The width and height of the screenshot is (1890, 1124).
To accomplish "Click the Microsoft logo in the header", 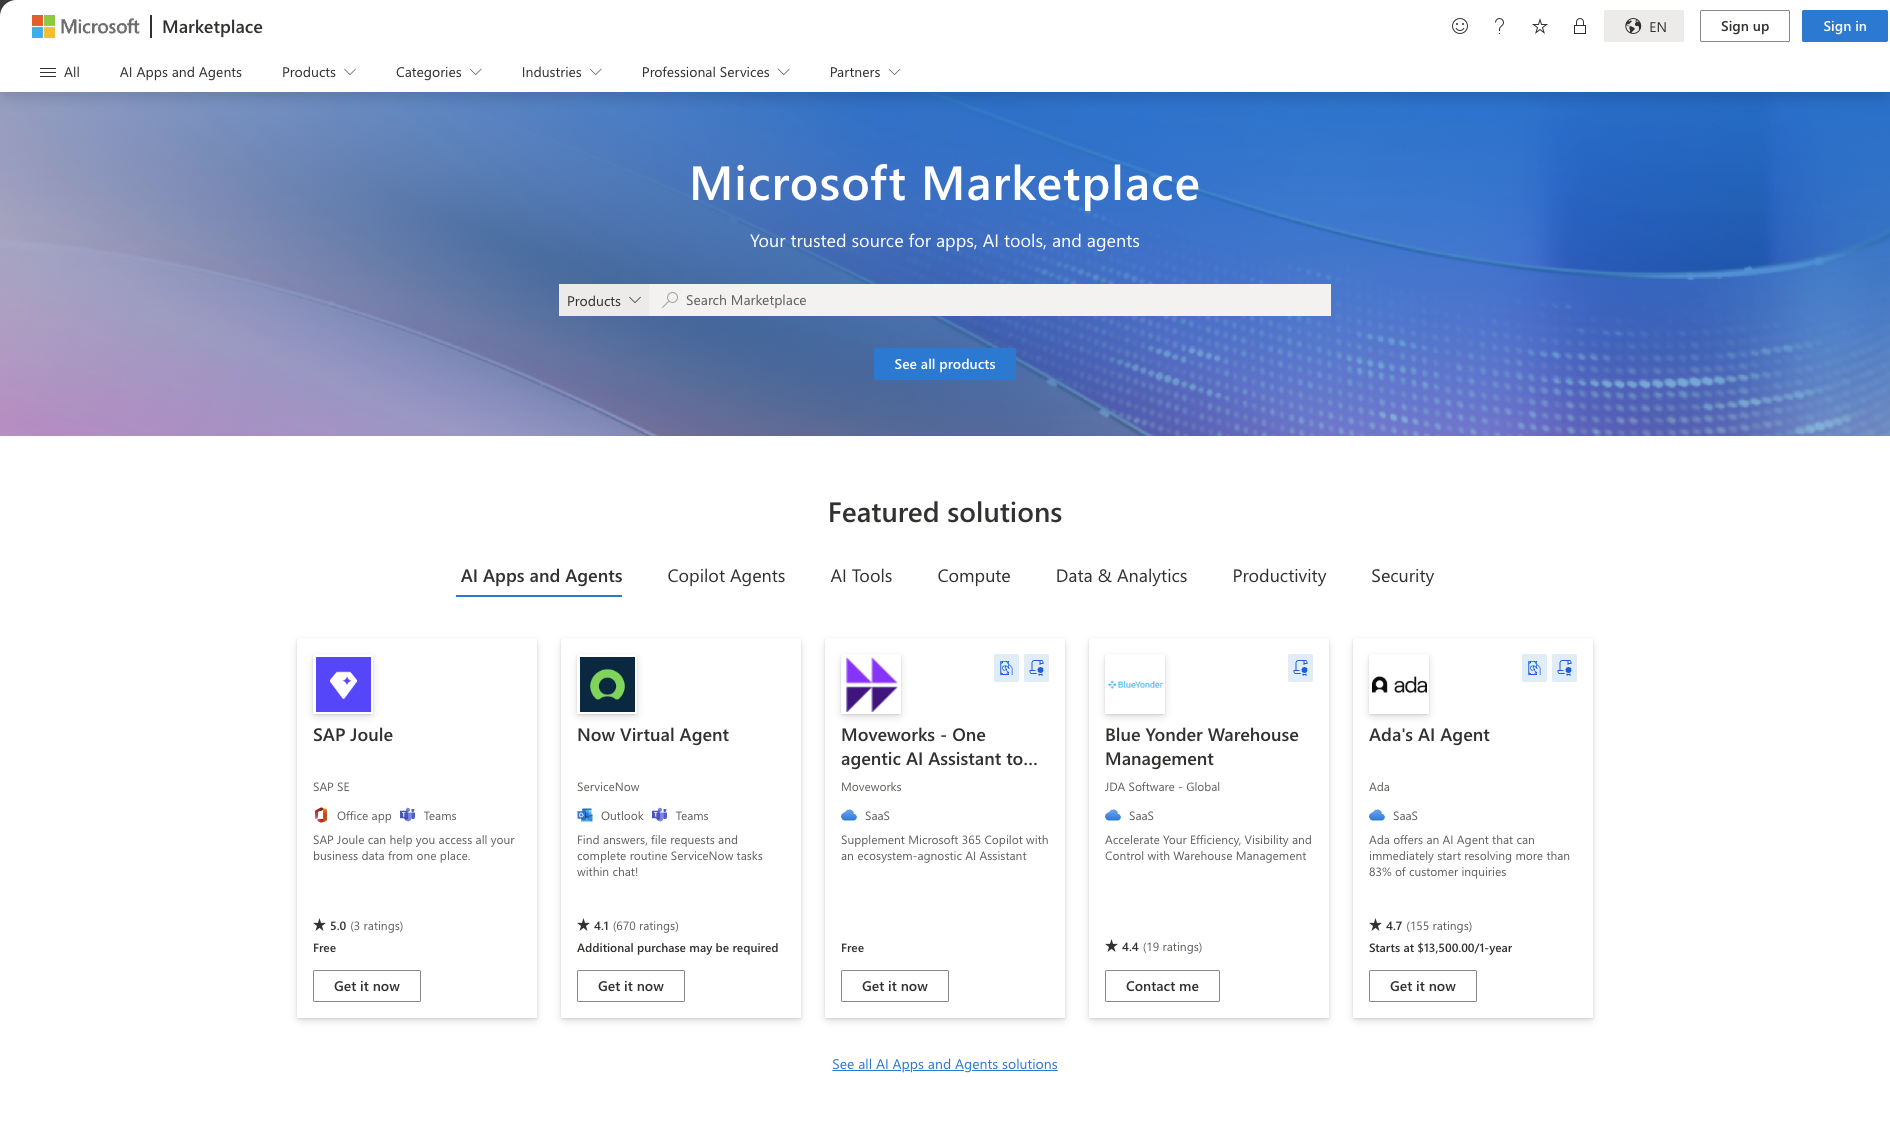I will (86, 26).
